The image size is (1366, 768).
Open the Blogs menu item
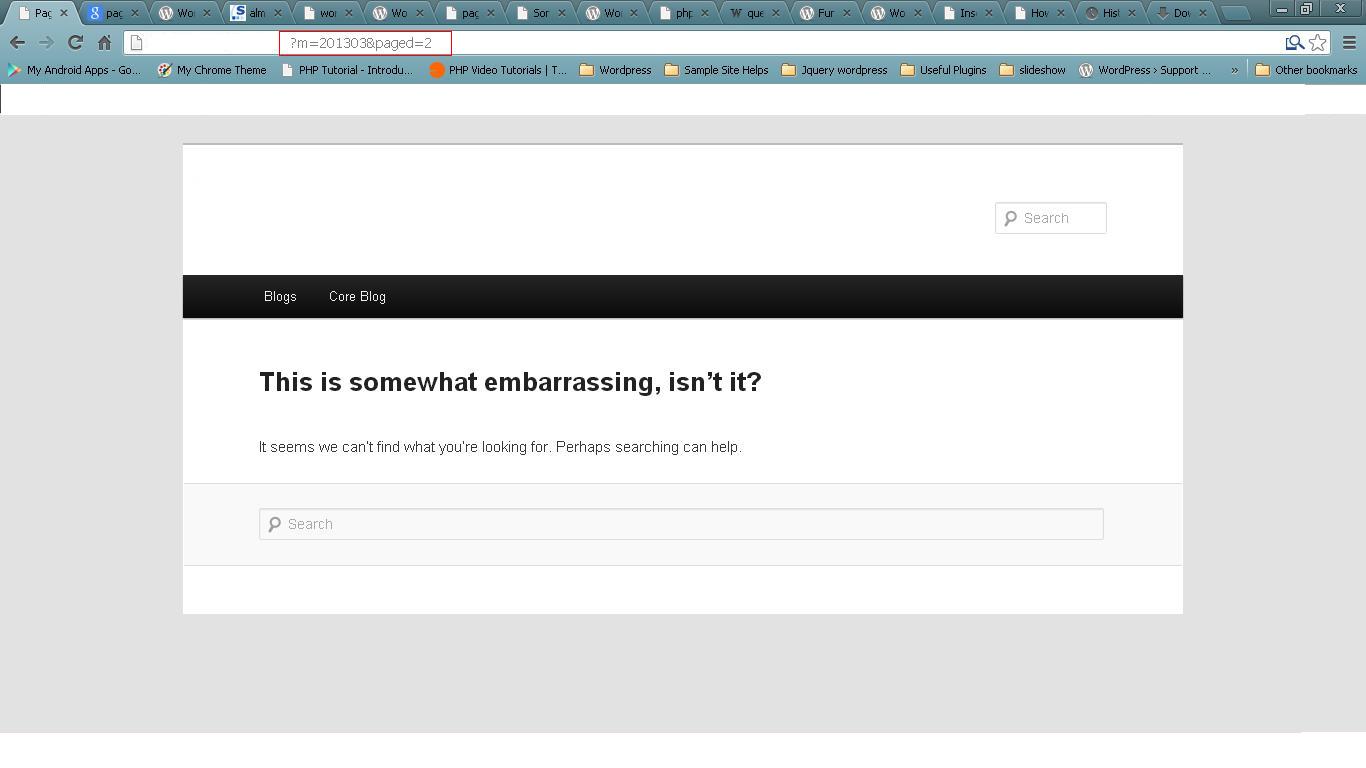(280, 296)
